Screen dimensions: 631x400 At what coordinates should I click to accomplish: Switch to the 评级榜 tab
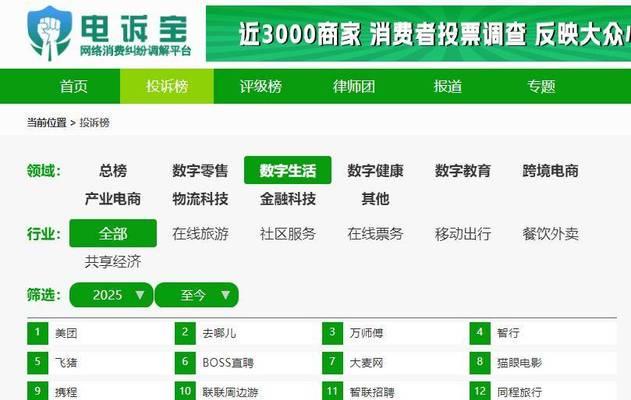(261, 86)
